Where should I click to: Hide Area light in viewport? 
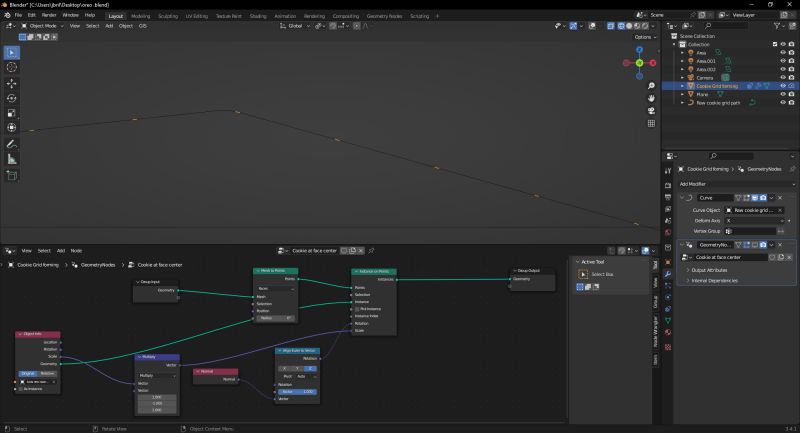(x=783, y=53)
